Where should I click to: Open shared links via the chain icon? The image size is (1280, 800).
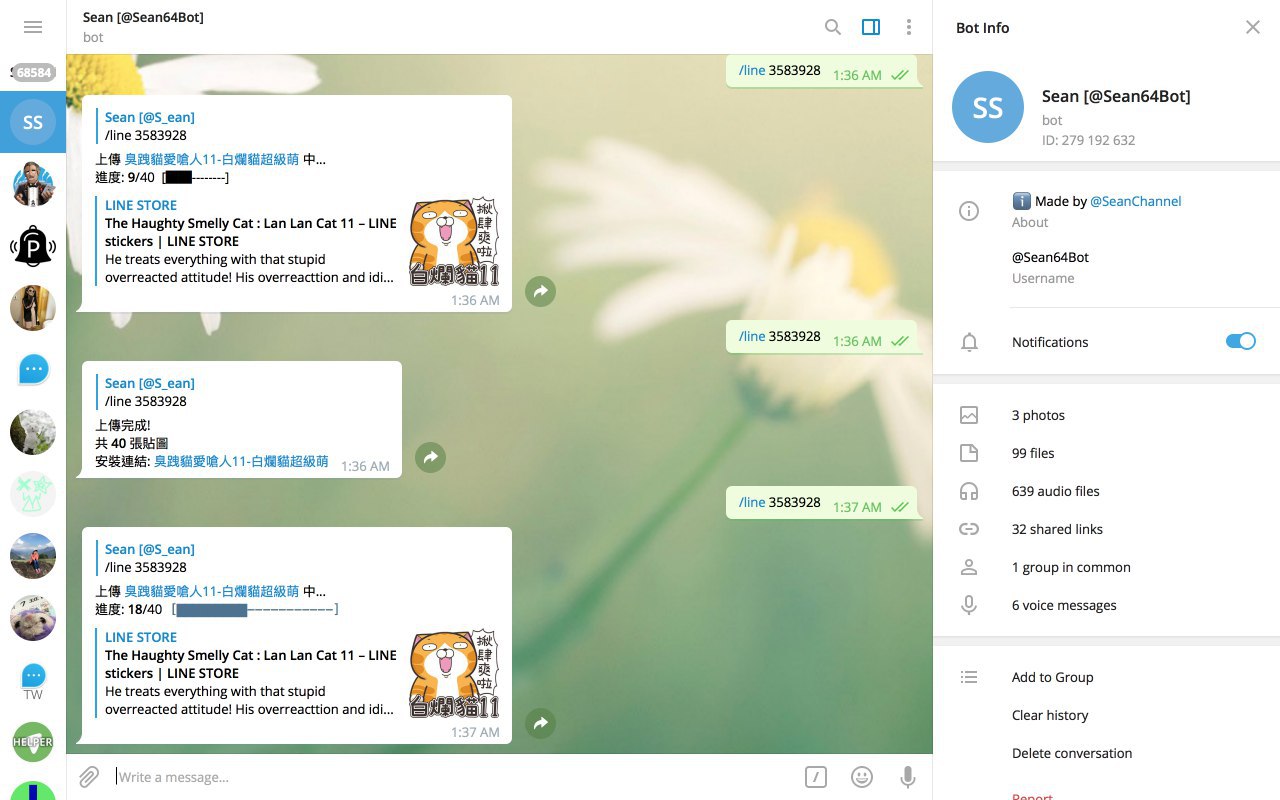[x=968, y=529]
